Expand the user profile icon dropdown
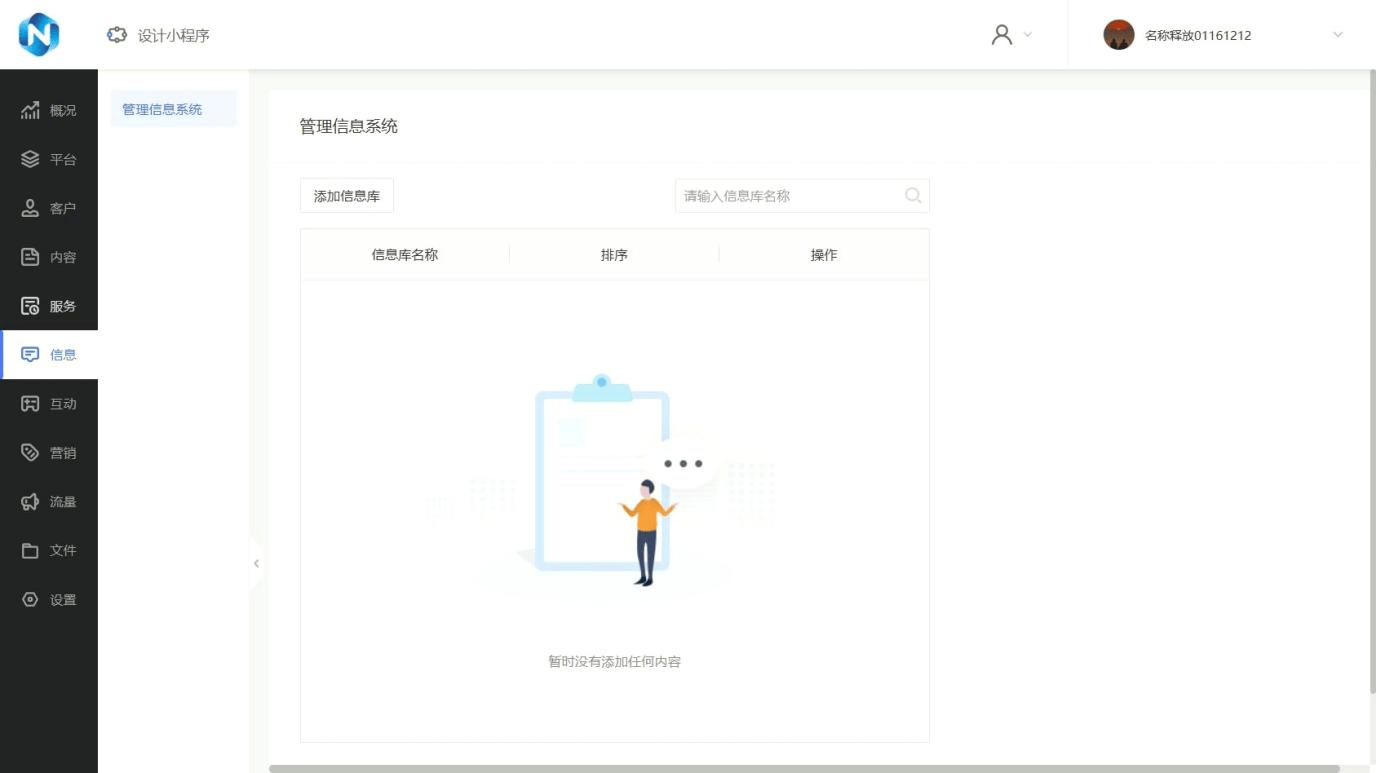This screenshot has height=773, width=1376. point(1010,35)
